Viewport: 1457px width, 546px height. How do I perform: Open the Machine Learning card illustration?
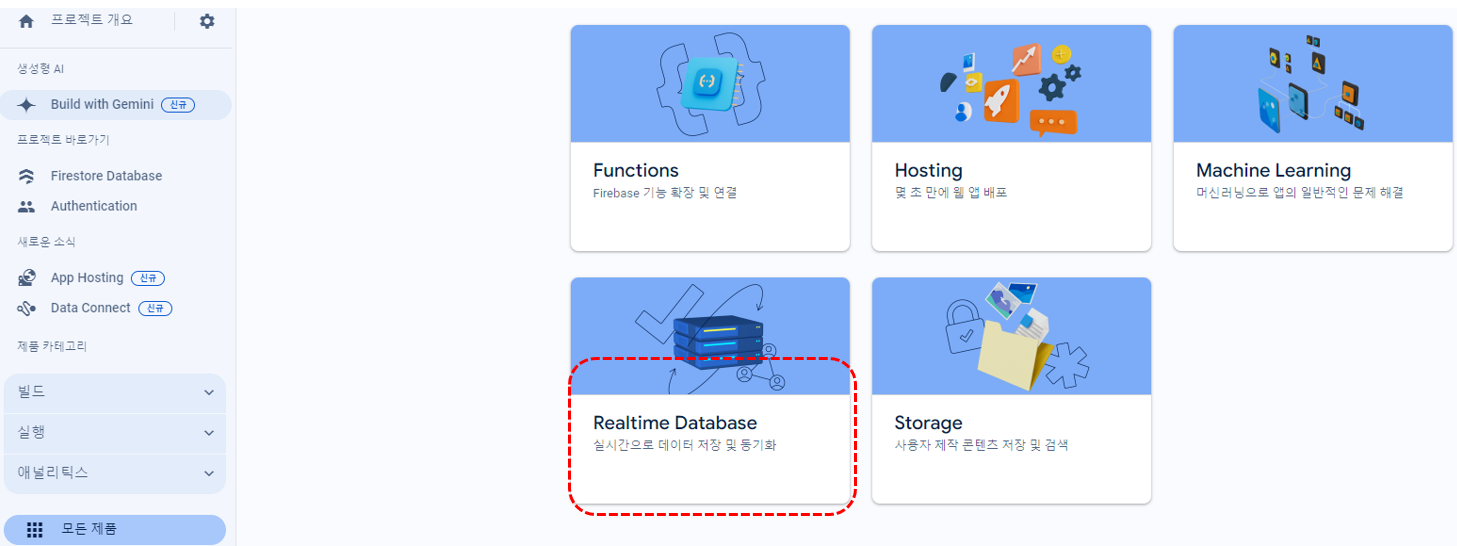(1313, 84)
